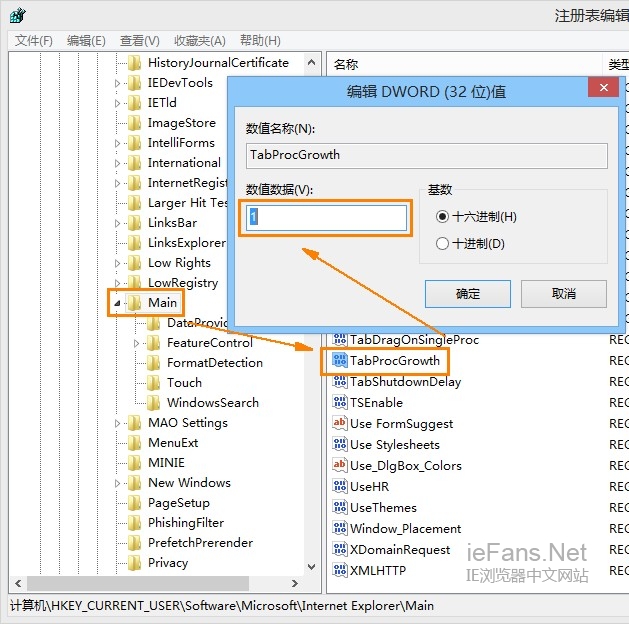Open the 文件(F) menu

[34, 41]
